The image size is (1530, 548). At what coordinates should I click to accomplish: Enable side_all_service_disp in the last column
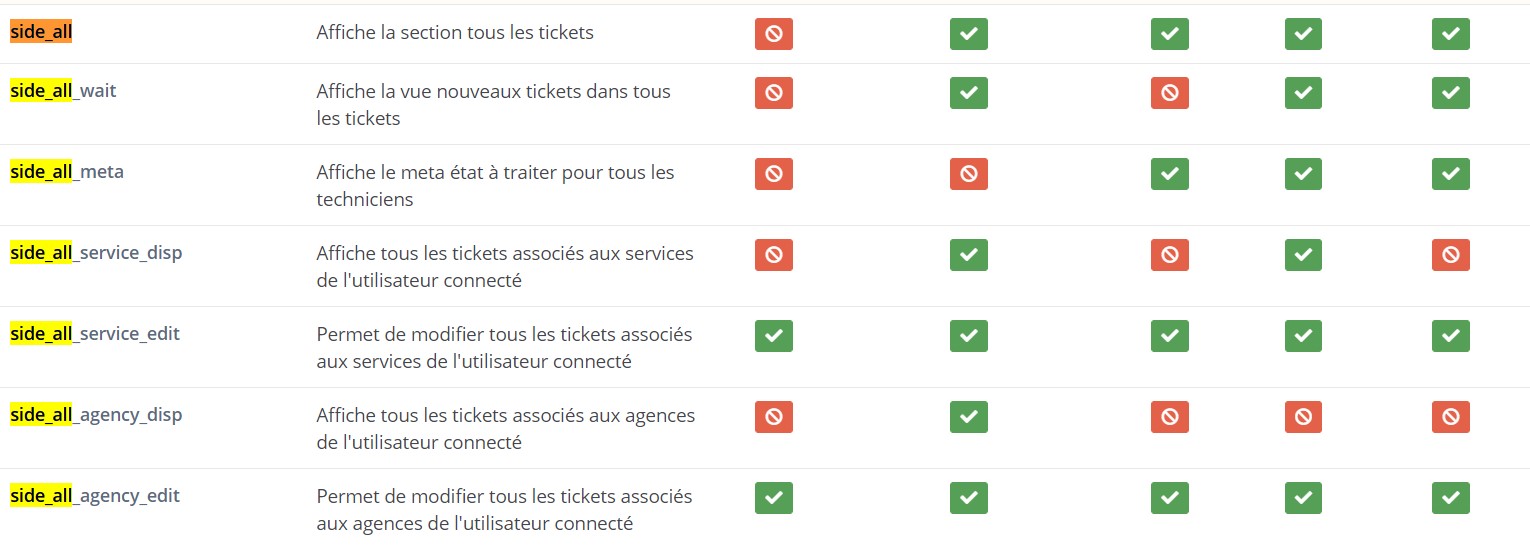(1450, 255)
